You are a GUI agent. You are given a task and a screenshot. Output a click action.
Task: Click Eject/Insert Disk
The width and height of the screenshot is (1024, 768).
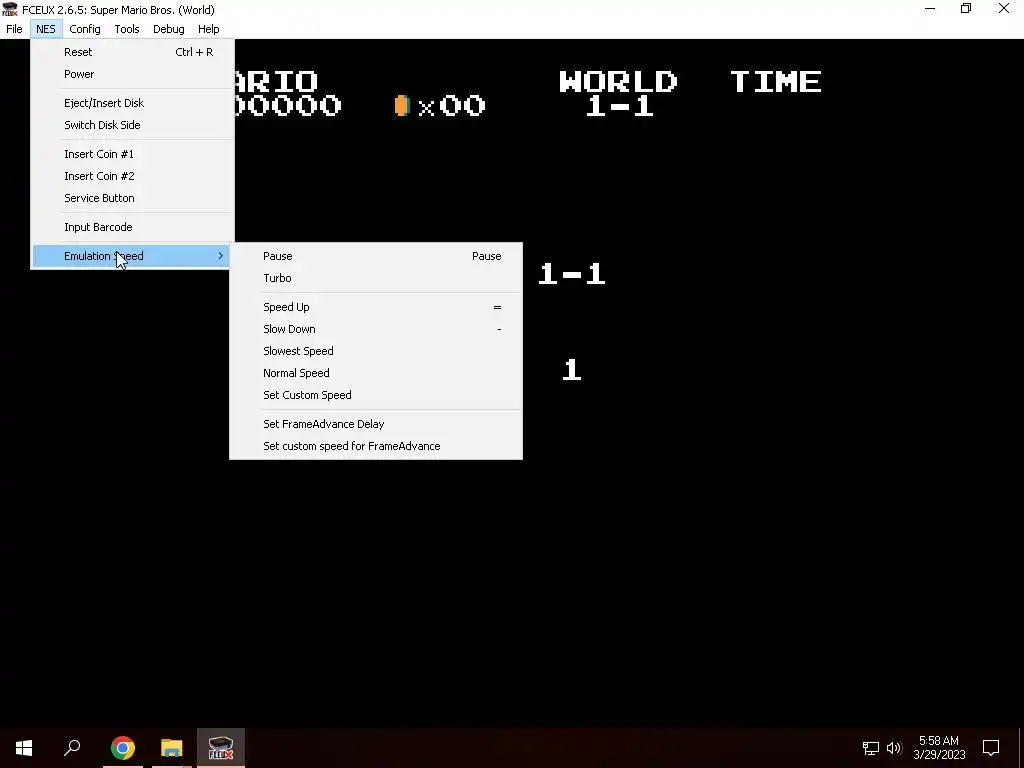pyautogui.click(x=133, y=103)
